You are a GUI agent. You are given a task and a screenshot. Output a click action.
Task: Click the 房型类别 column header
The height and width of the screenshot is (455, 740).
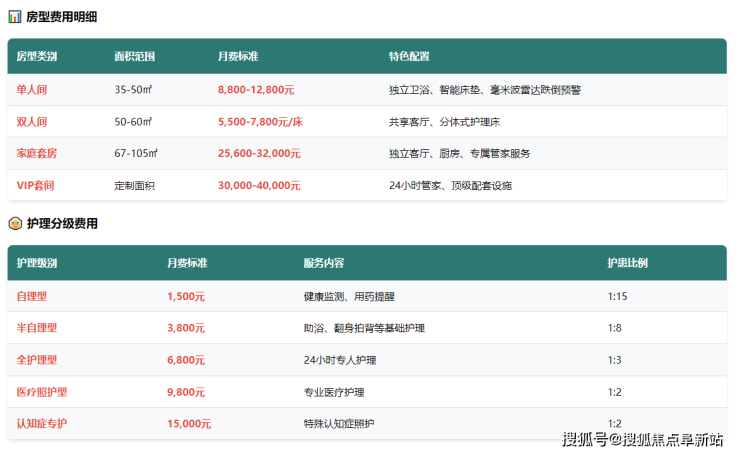pyautogui.click(x=37, y=56)
